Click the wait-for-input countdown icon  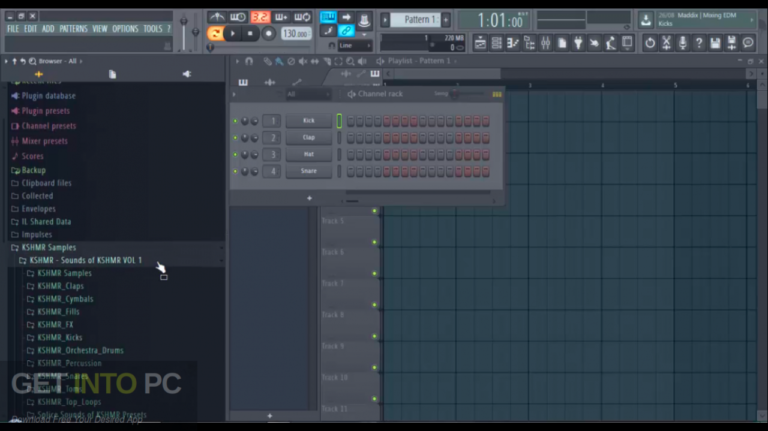(238, 17)
